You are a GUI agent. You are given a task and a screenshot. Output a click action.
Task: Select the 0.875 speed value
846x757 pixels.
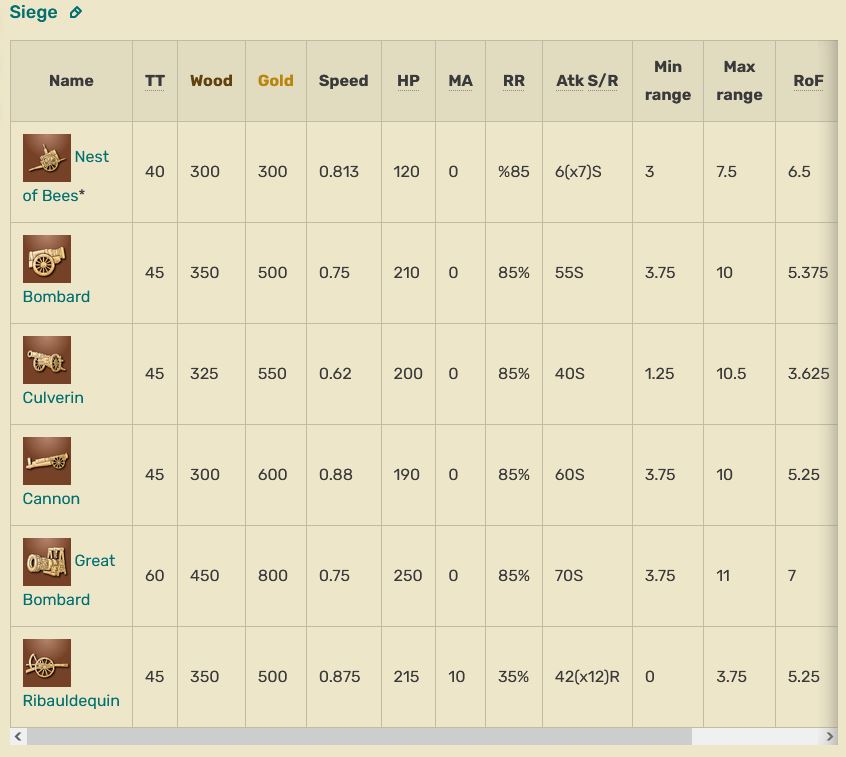click(x=339, y=677)
